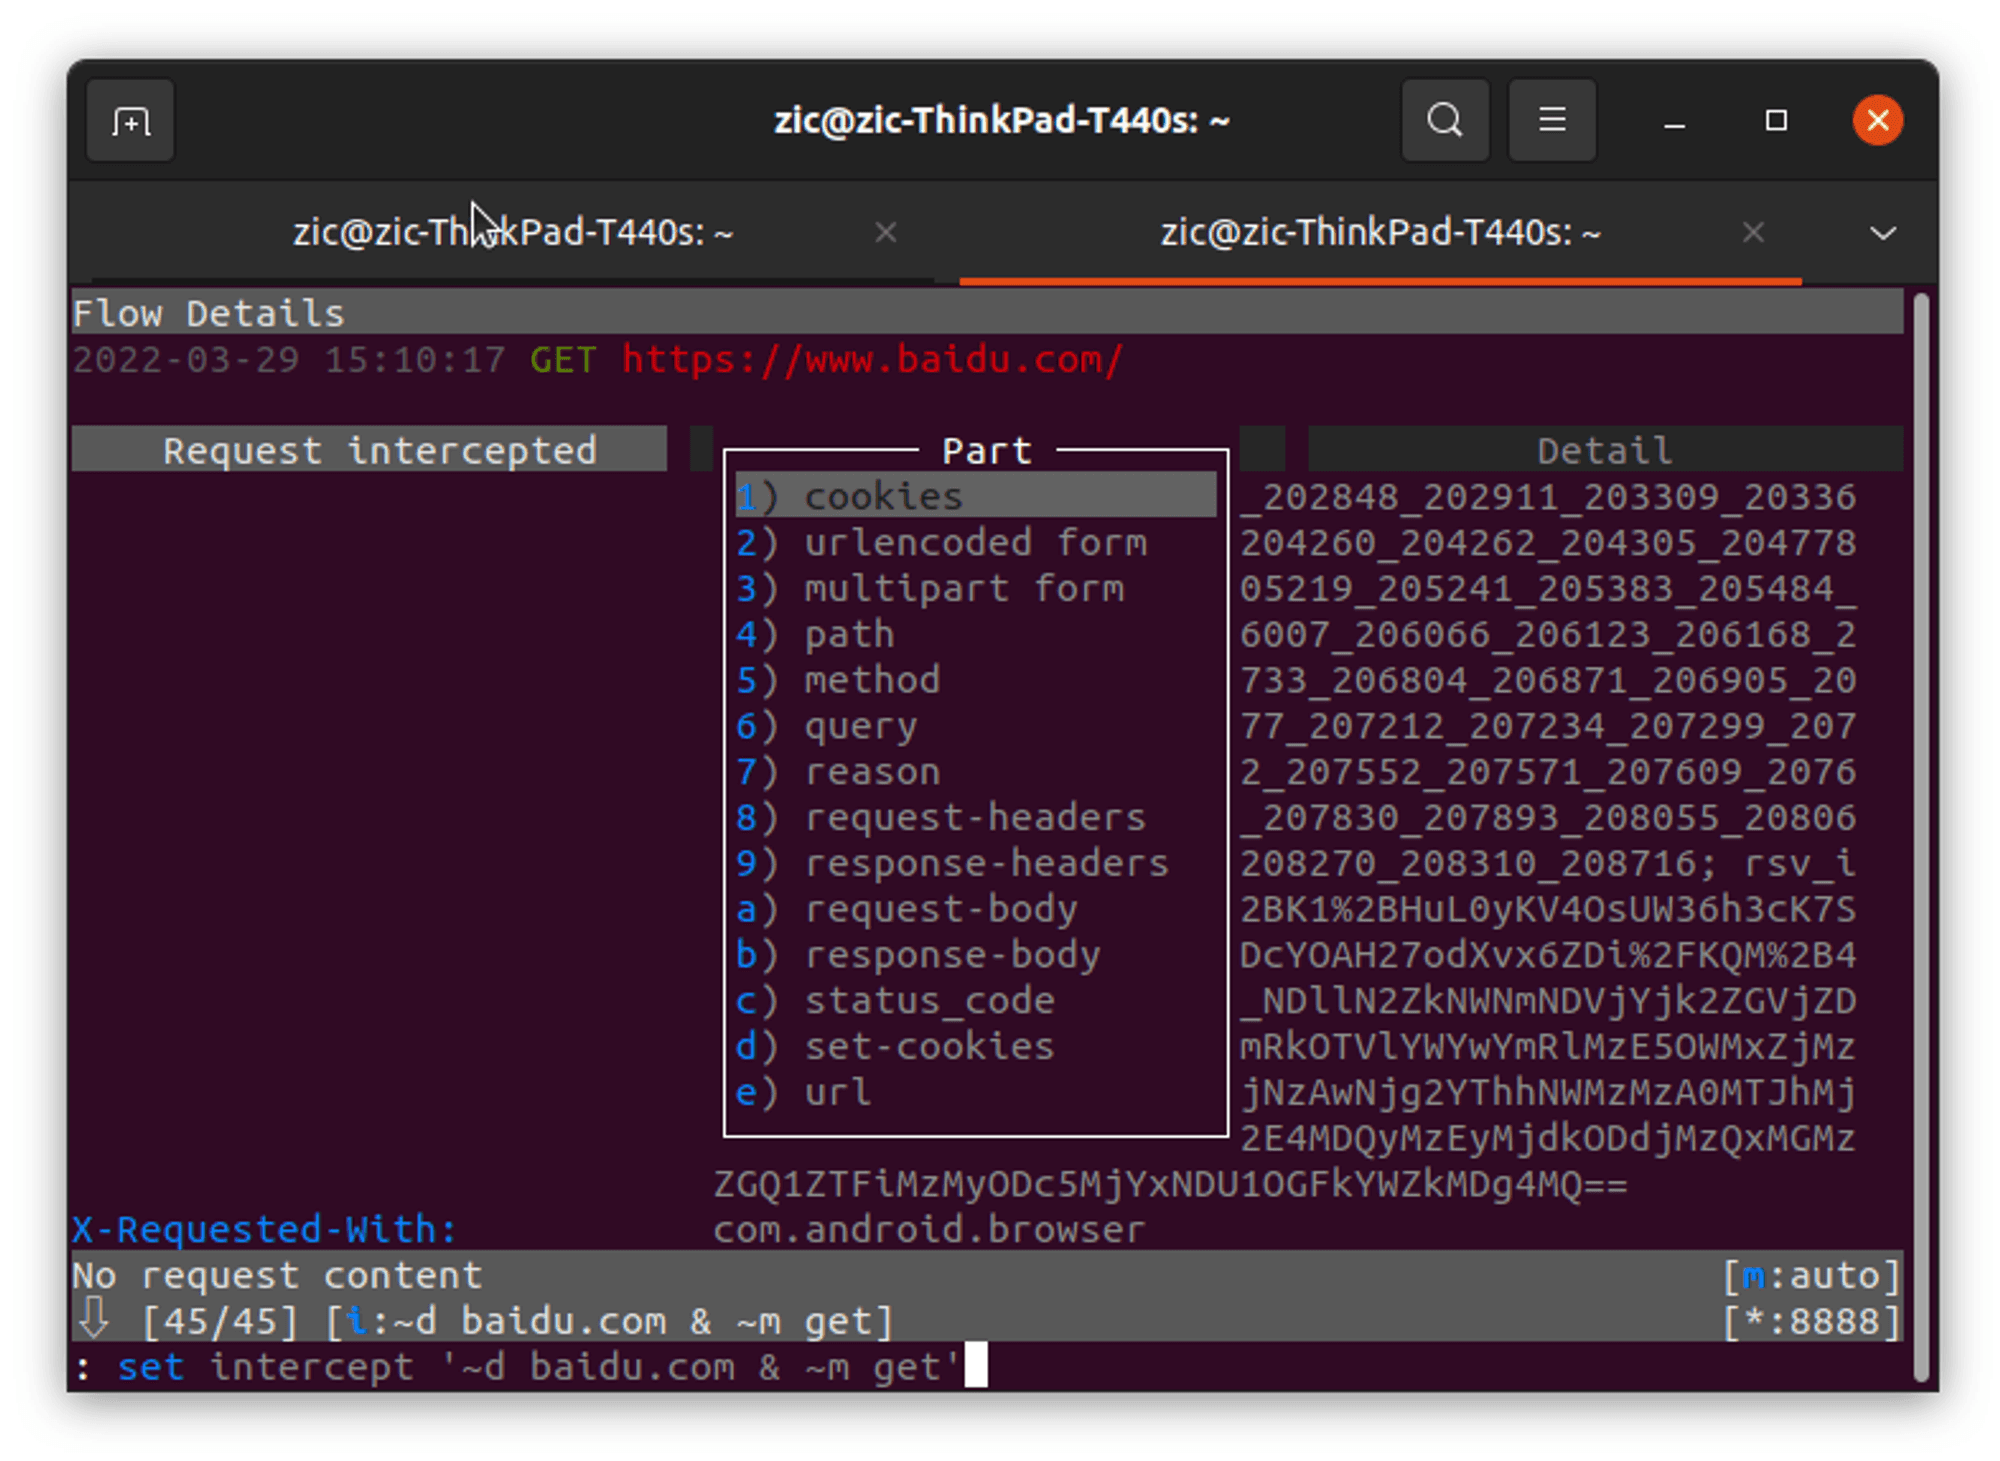
Task: Select the 'reason' part option
Action: [x=976, y=771]
